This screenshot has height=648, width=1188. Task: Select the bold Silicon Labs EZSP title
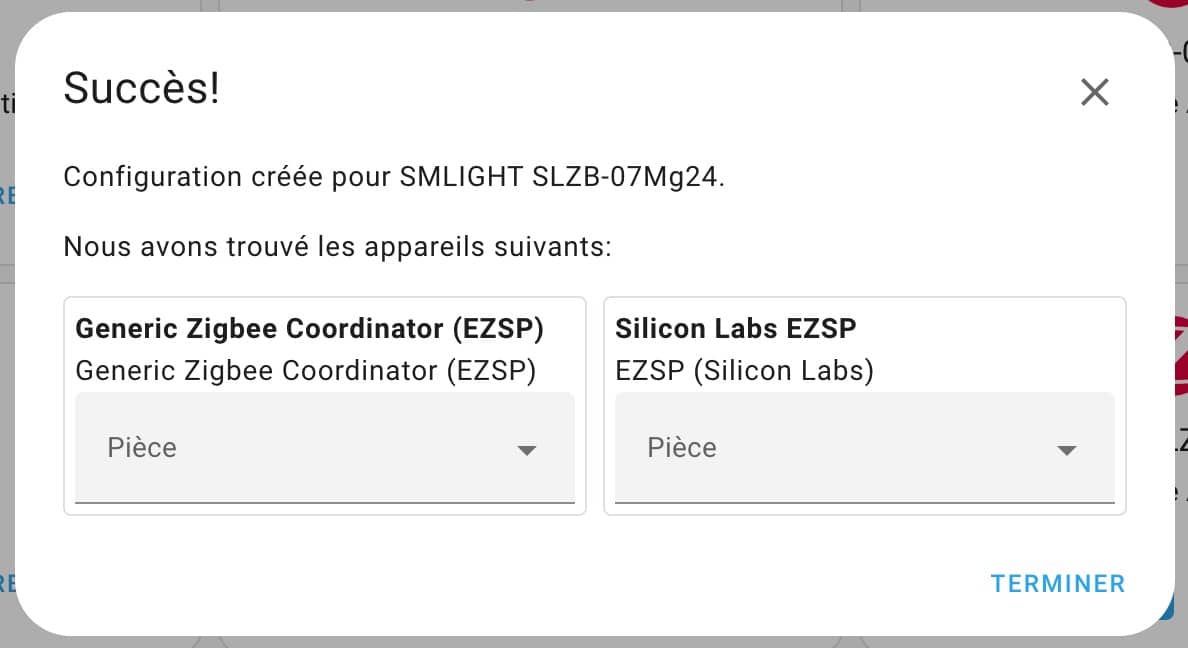click(x=735, y=328)
